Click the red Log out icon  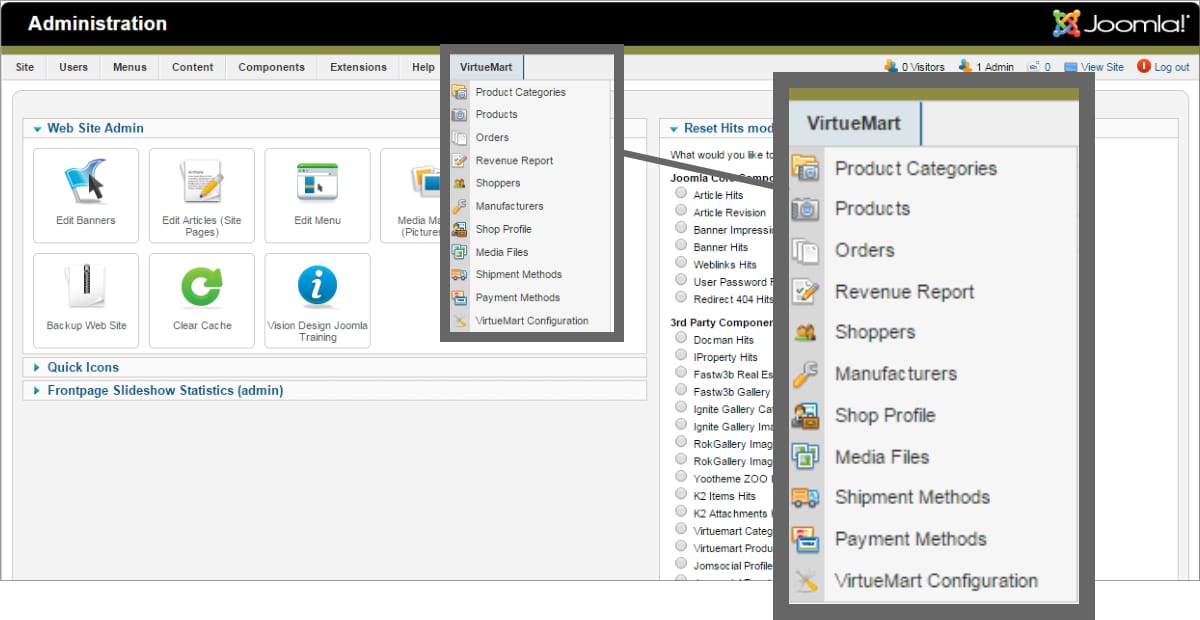click(x=1144, y=67)
